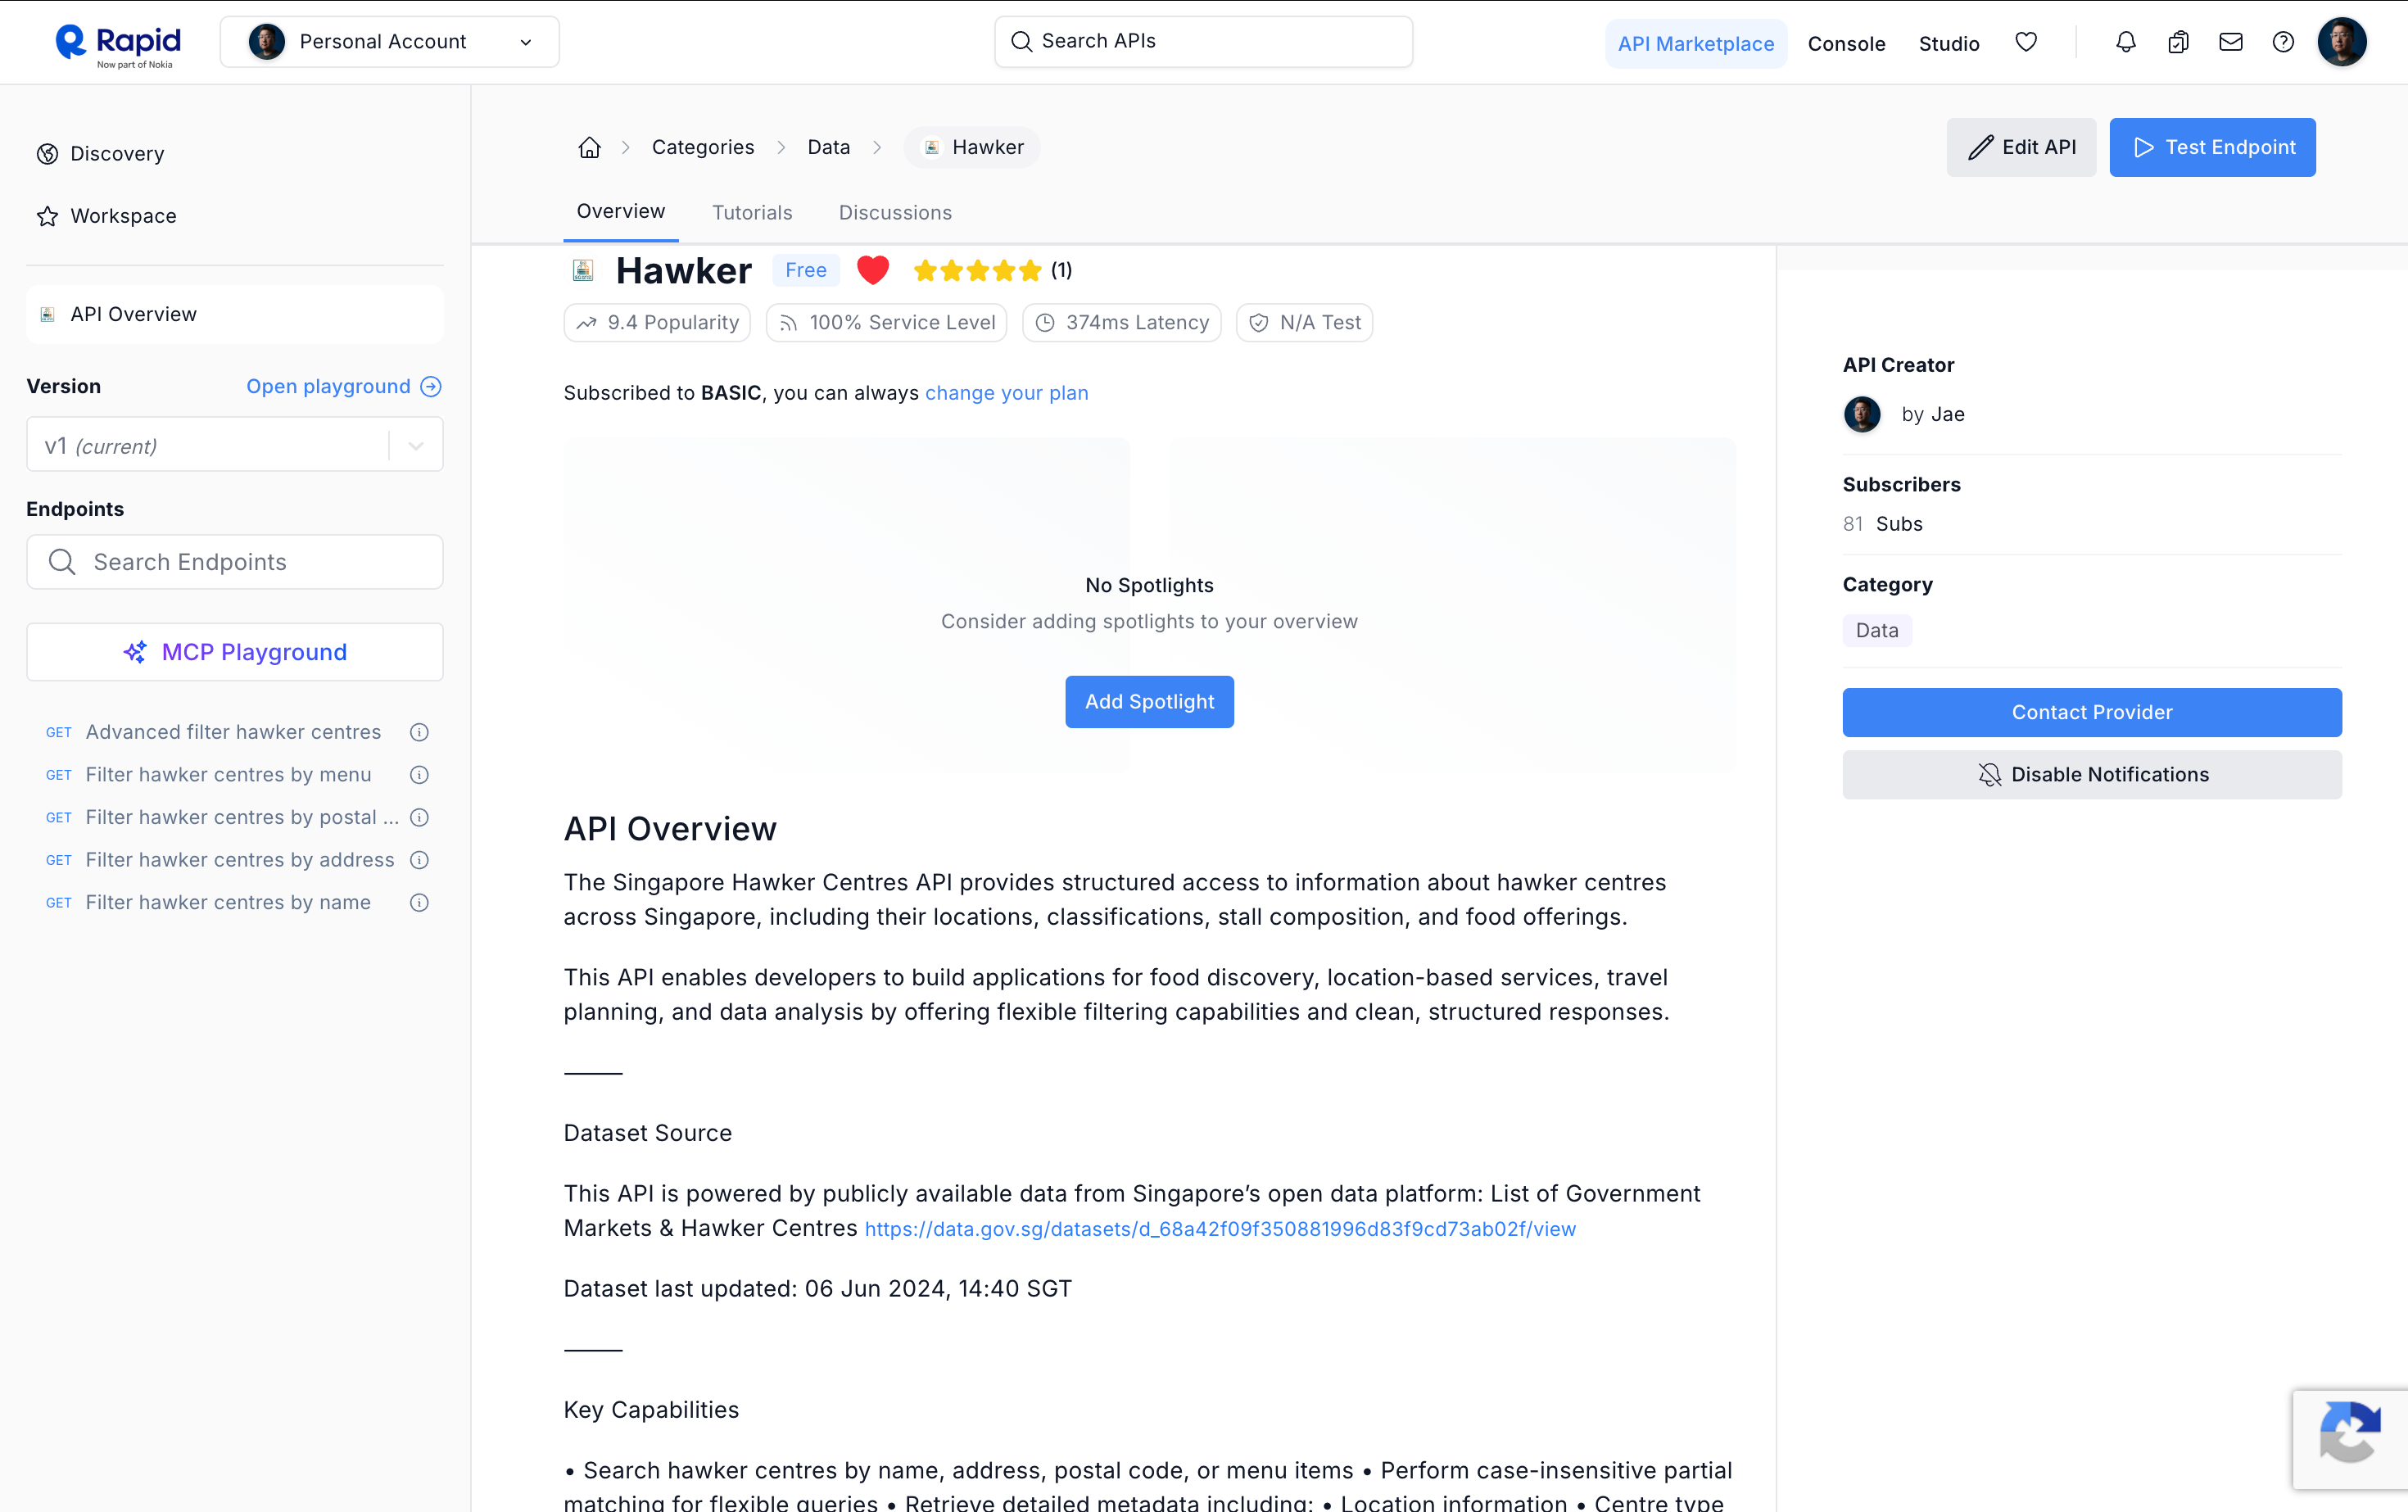Disable Notifications for this API
Viewport: 2408px width, 1512px height.
2091,775
